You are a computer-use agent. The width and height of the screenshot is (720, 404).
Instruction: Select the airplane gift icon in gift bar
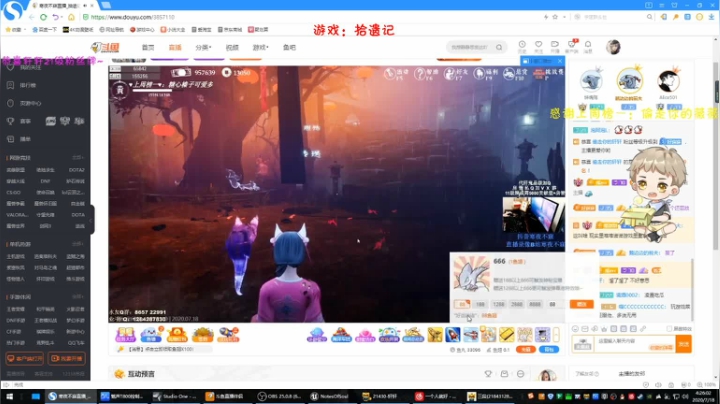(x=470, y=335)
